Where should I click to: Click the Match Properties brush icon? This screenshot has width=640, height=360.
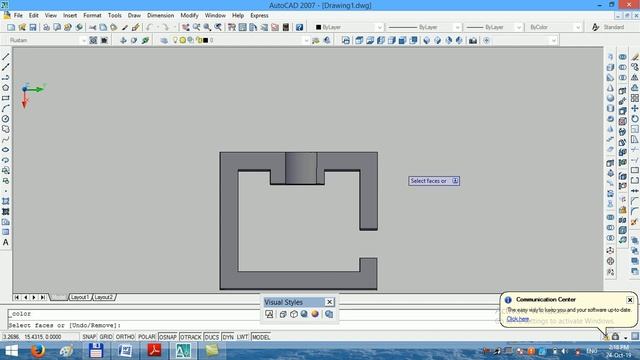135,27
